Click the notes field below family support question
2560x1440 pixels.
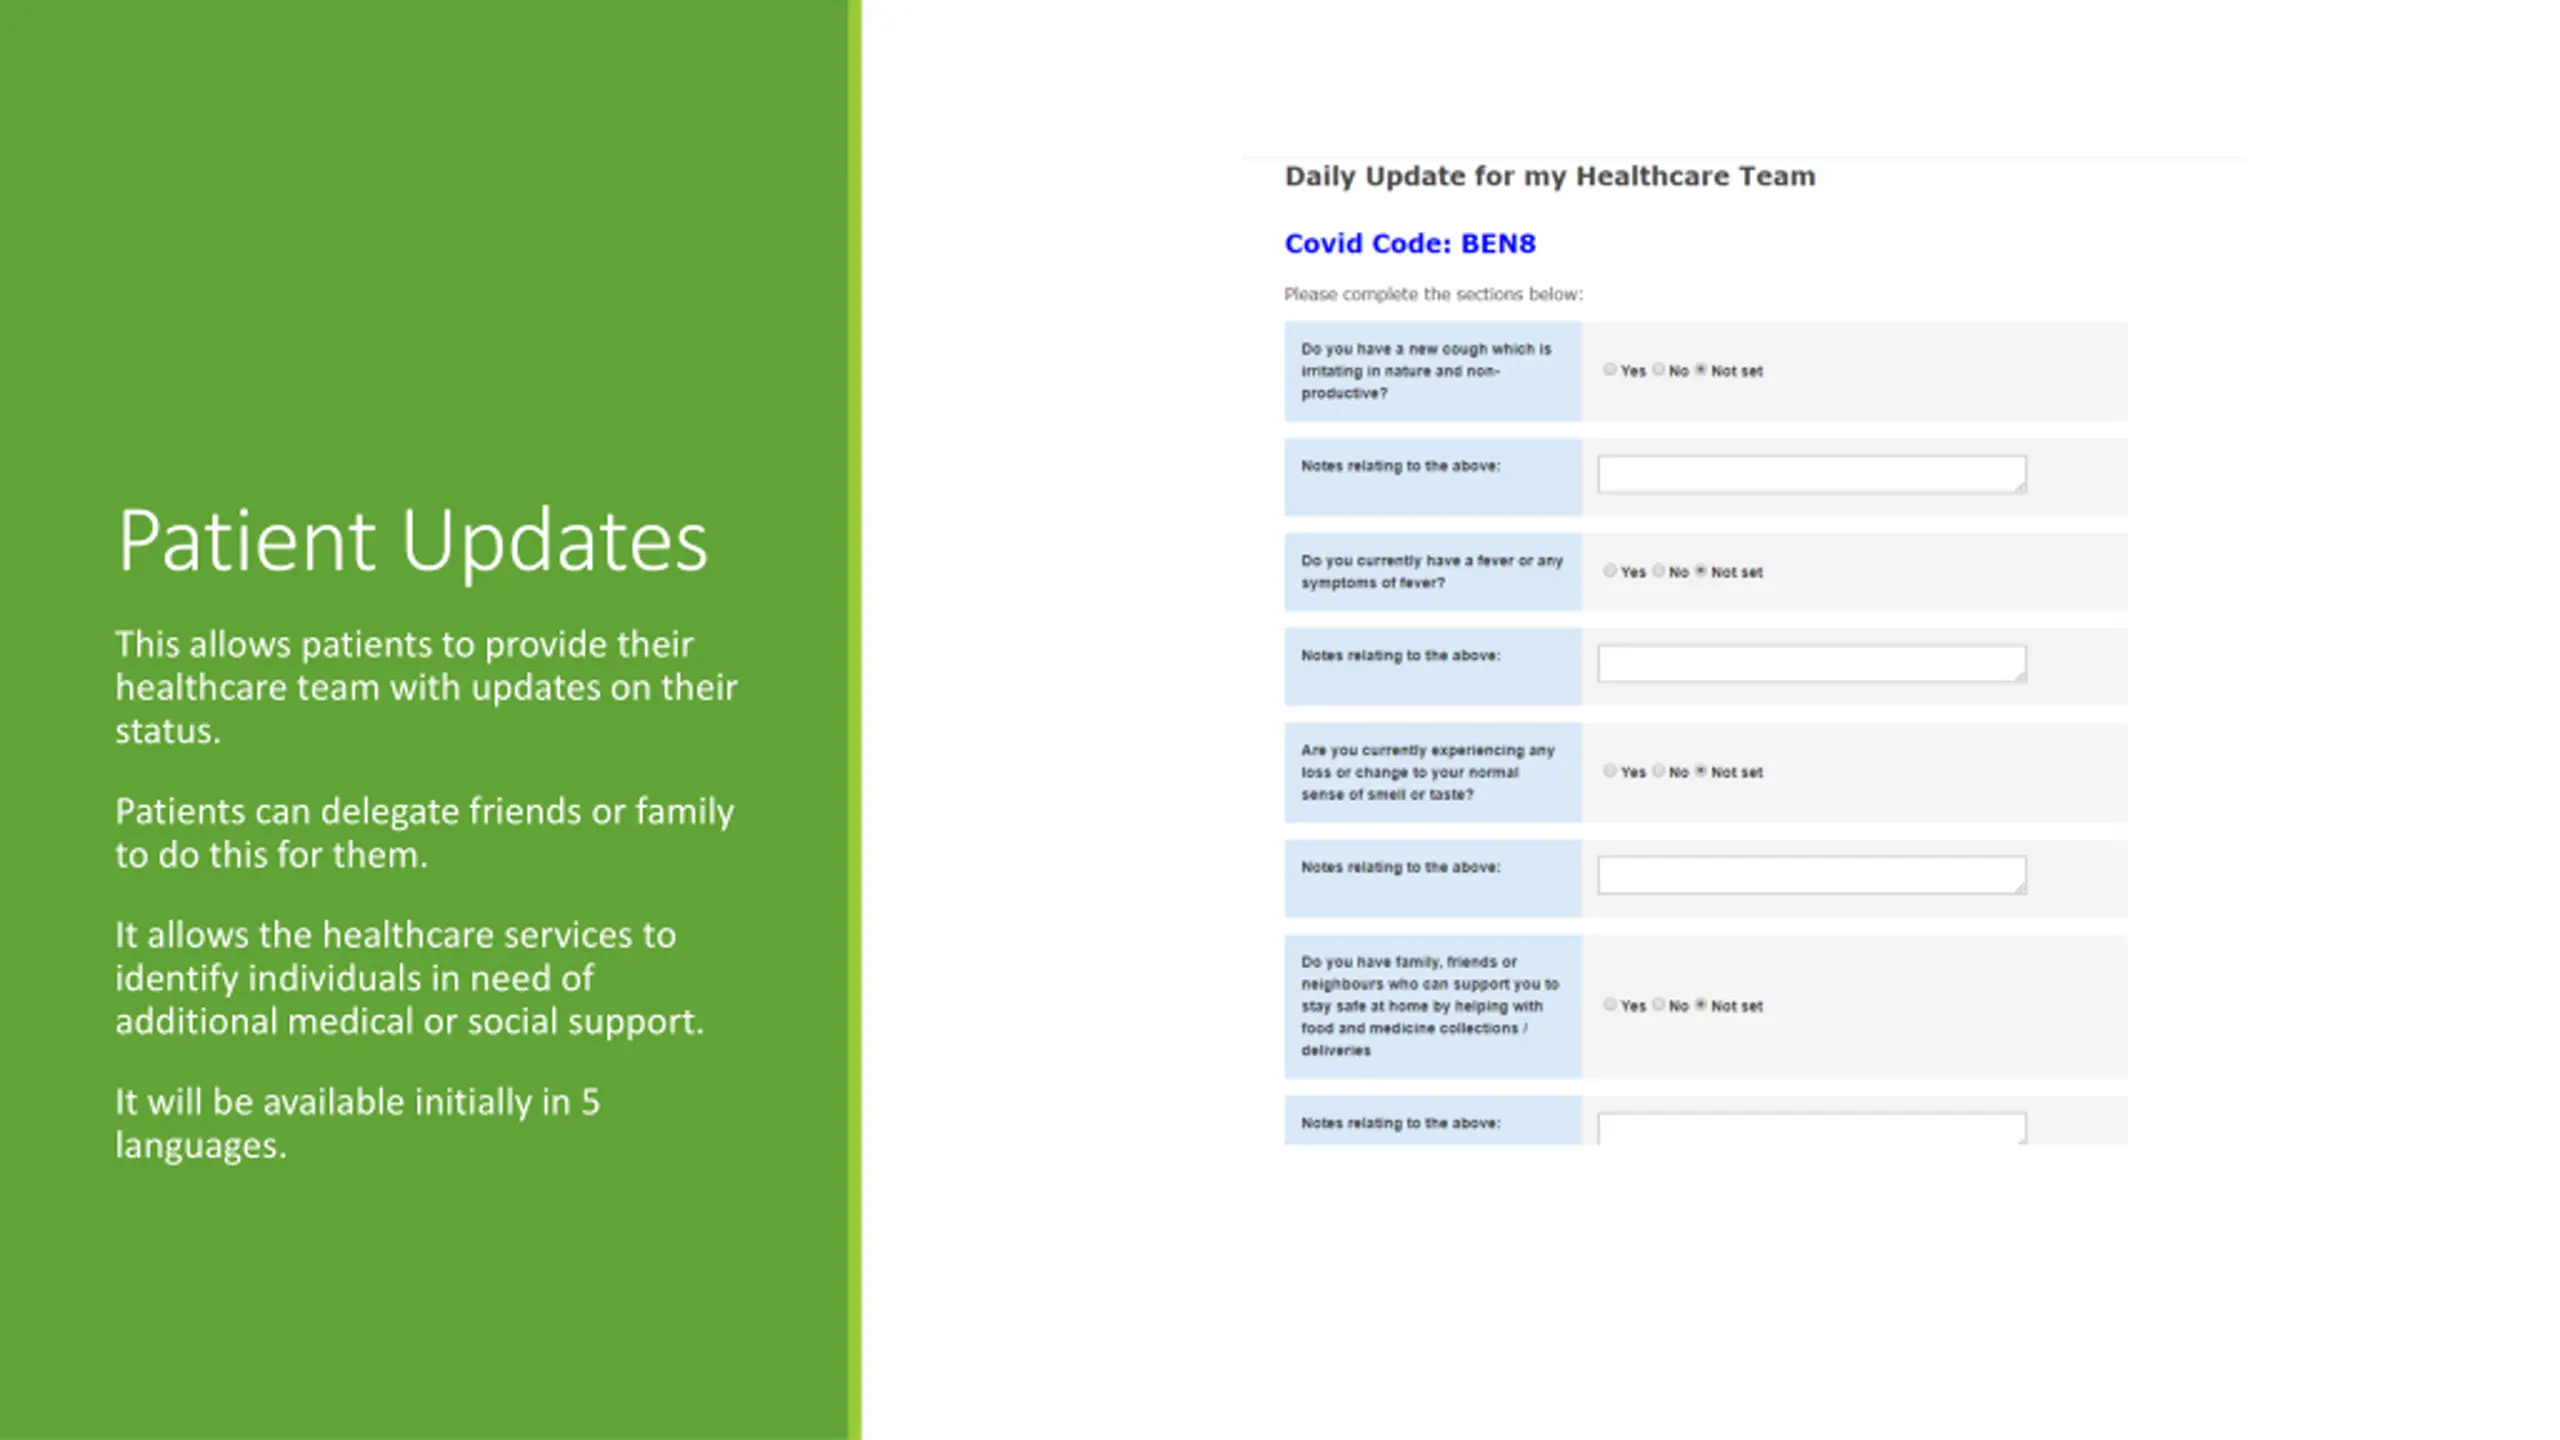coord(1812,1129)
